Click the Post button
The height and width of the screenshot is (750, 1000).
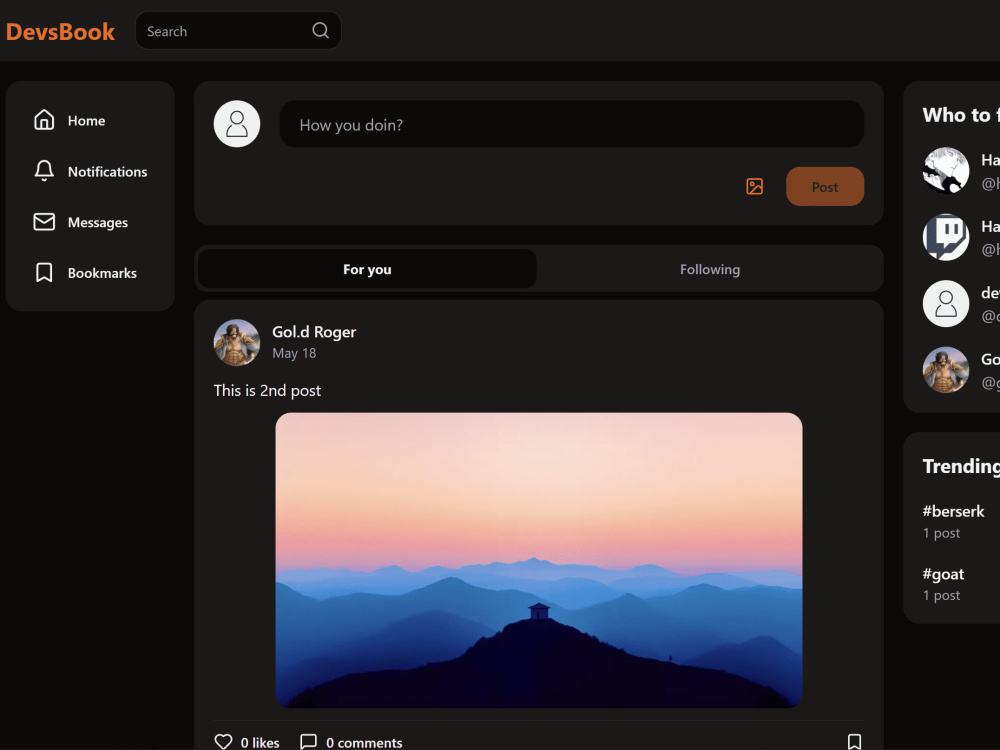825,186
